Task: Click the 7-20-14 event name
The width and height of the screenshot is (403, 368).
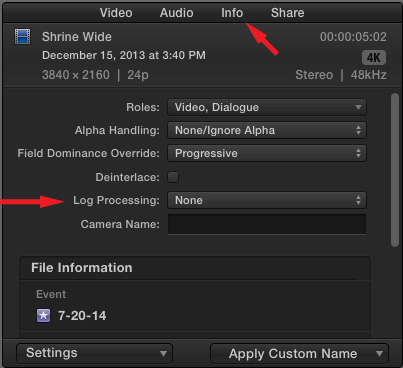Action: [82, 316]
